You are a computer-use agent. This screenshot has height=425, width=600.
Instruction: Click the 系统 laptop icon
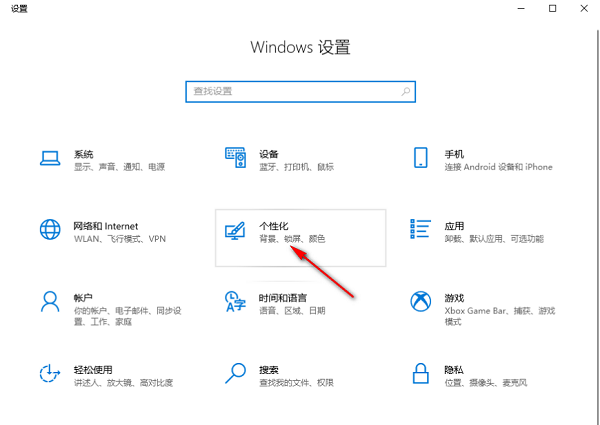(x=50, y=160)
